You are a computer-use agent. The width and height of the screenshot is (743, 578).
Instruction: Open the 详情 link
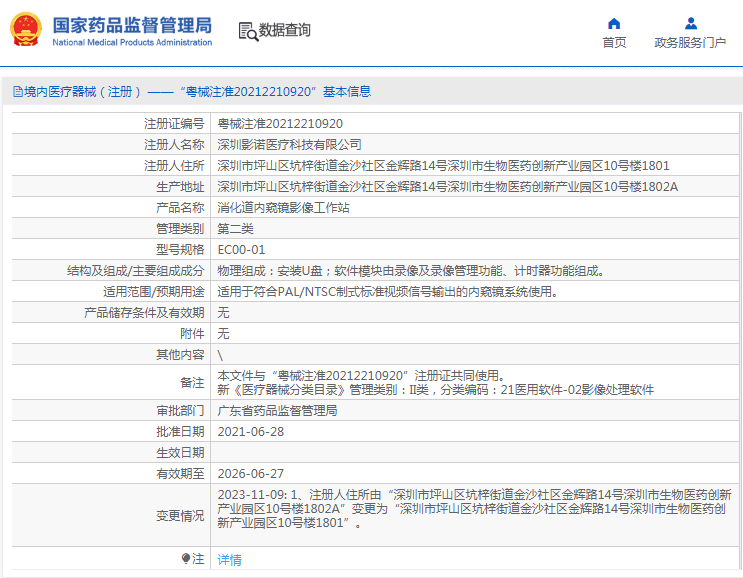(x=229, y=560)
